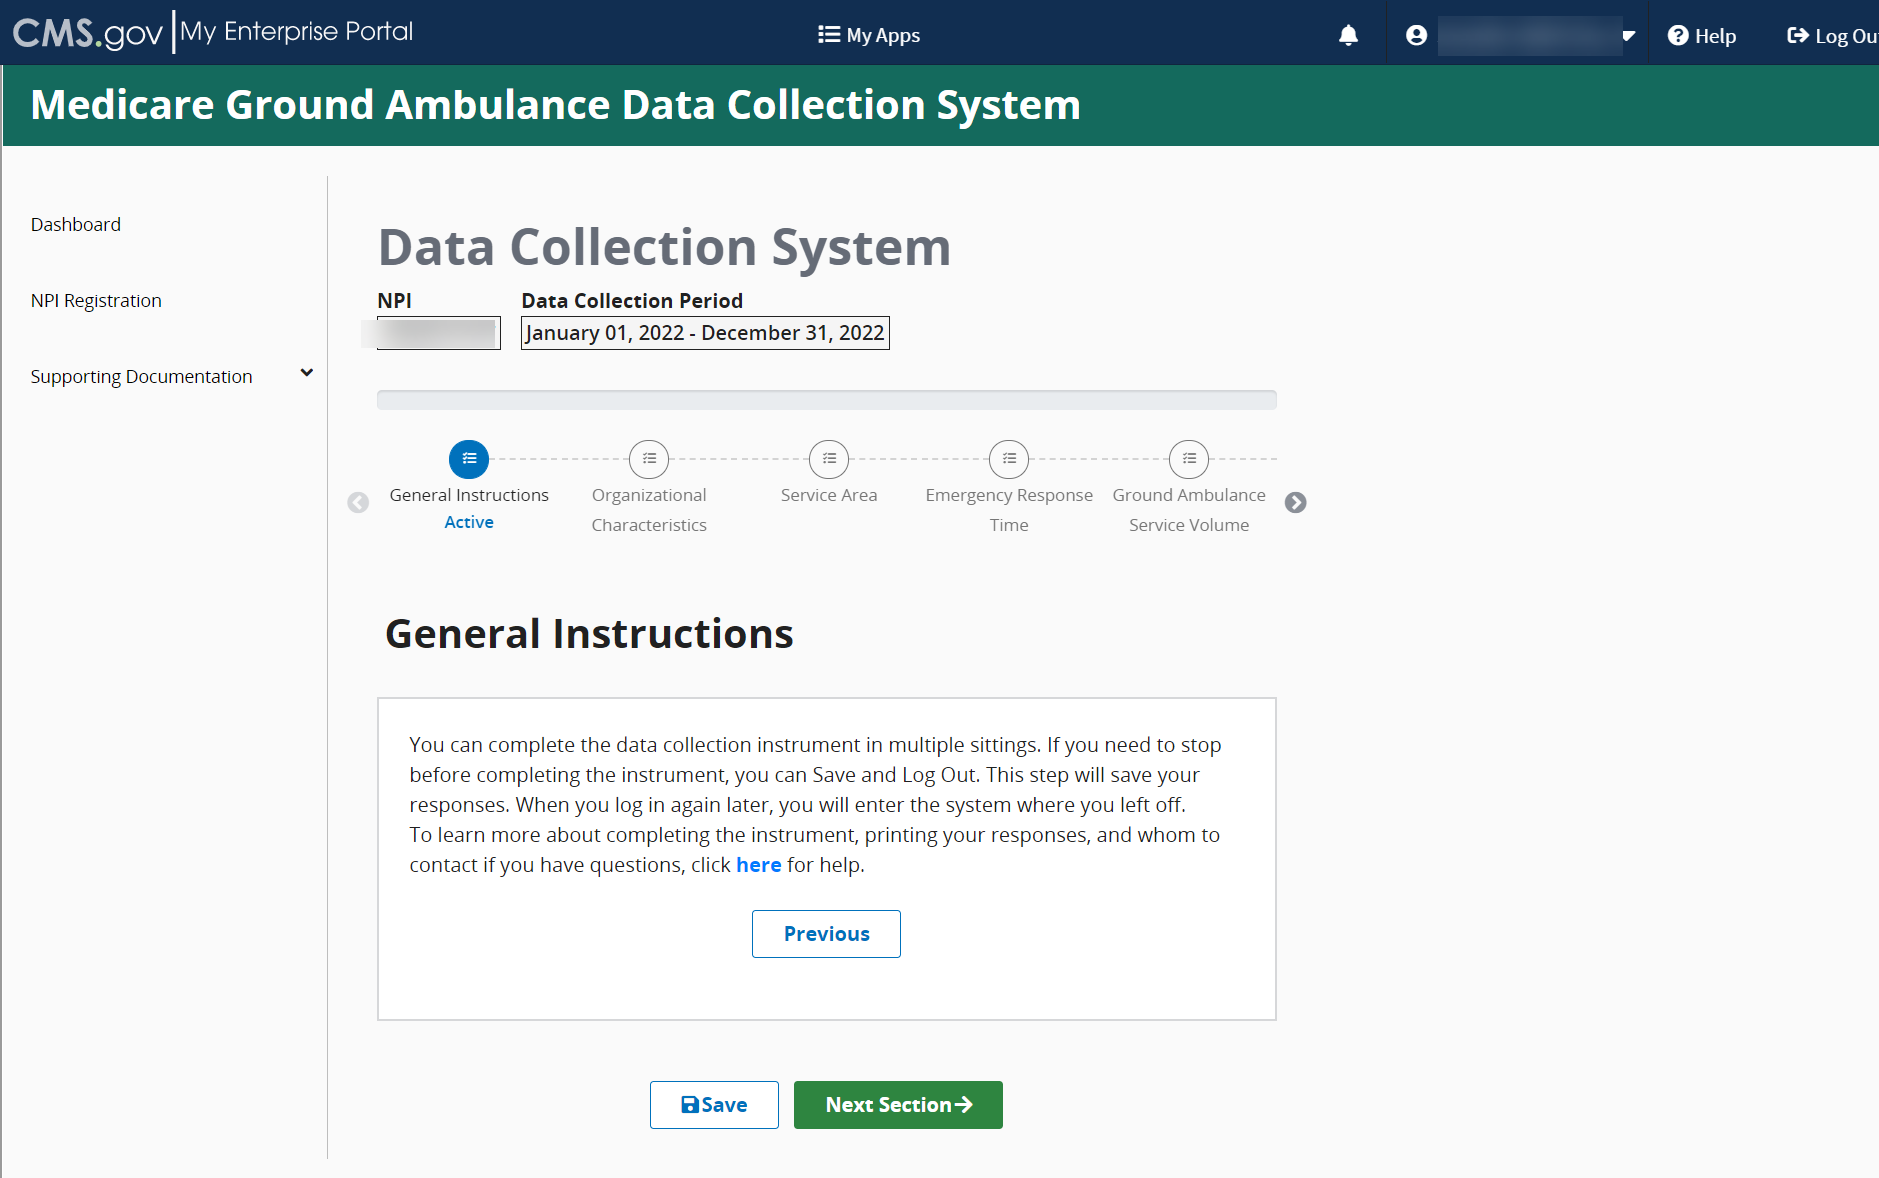Click the data collection progress bar

click(826, 400)
